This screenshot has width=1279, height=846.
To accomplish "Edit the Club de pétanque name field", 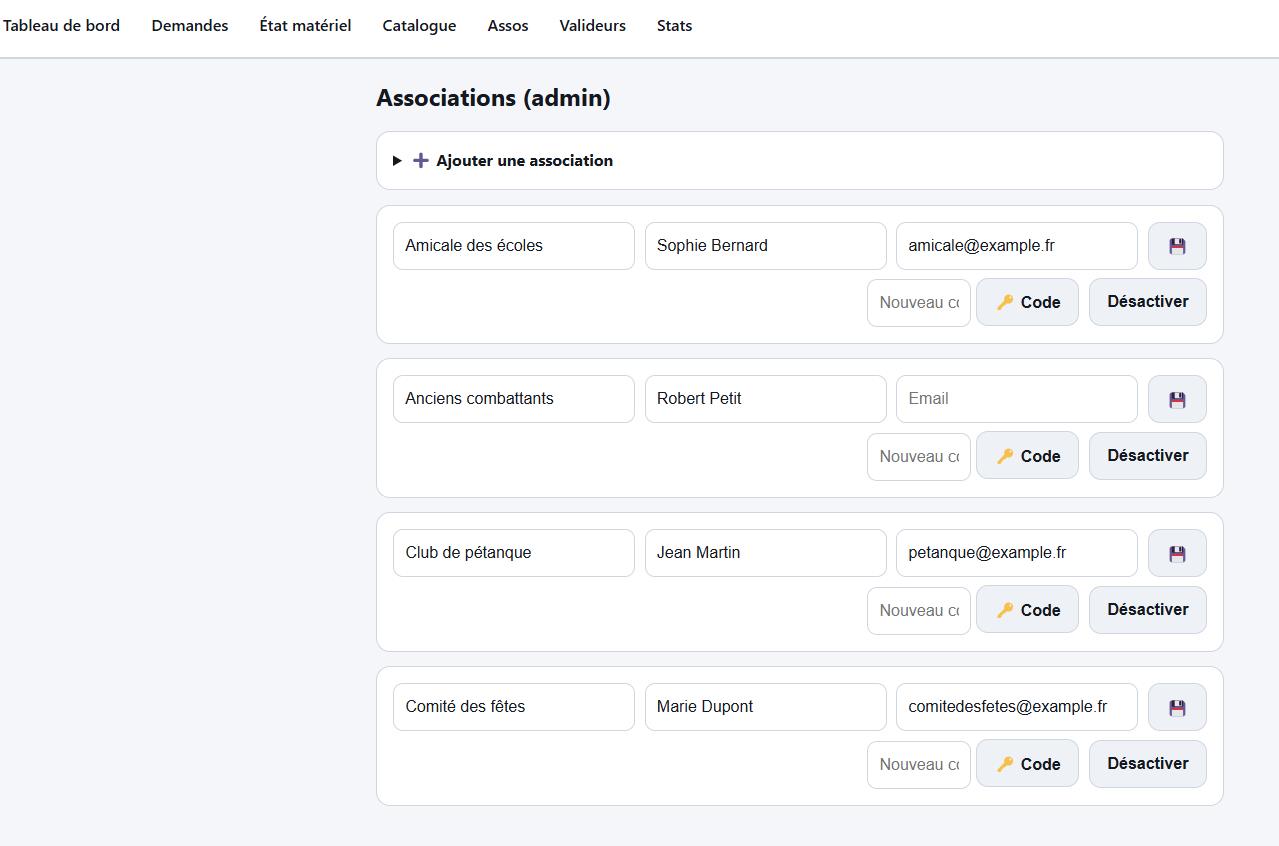I will [x=514, y=553].
